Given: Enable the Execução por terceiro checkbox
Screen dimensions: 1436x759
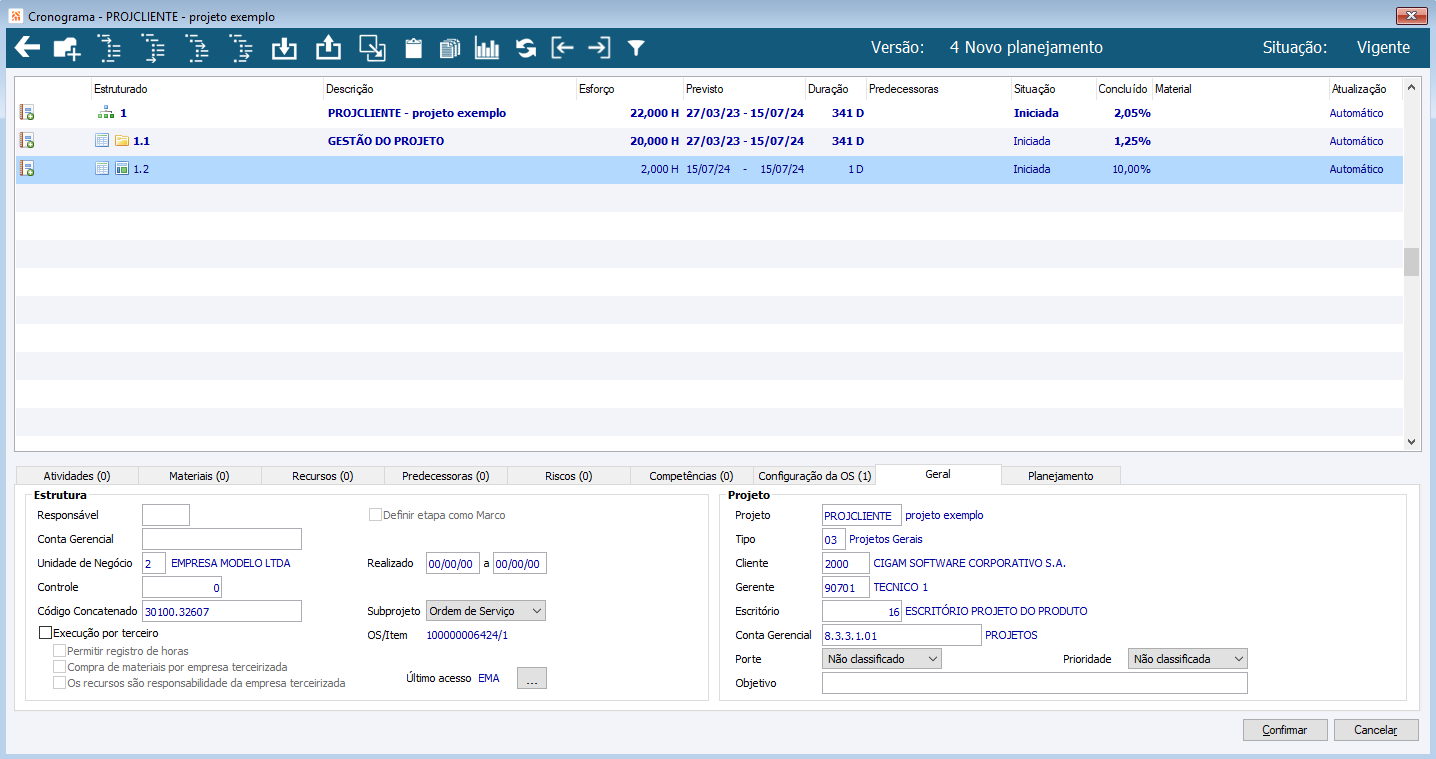Looking at the screenshot, I should pyautogui.click(x=45, y=633).
